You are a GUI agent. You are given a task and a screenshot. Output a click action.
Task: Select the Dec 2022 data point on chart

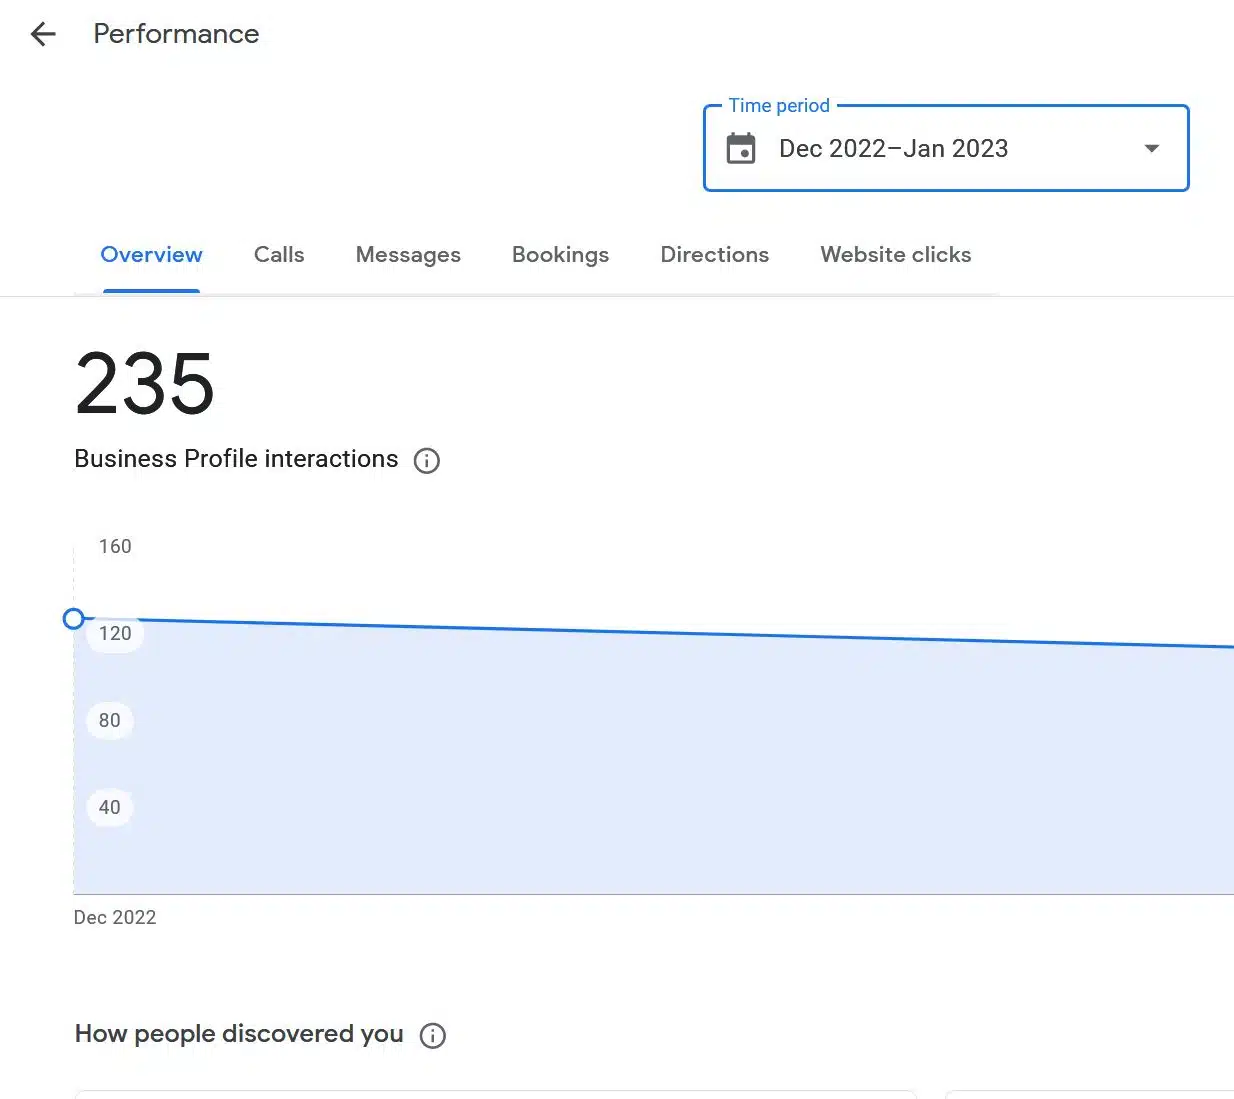coord(73,619)
